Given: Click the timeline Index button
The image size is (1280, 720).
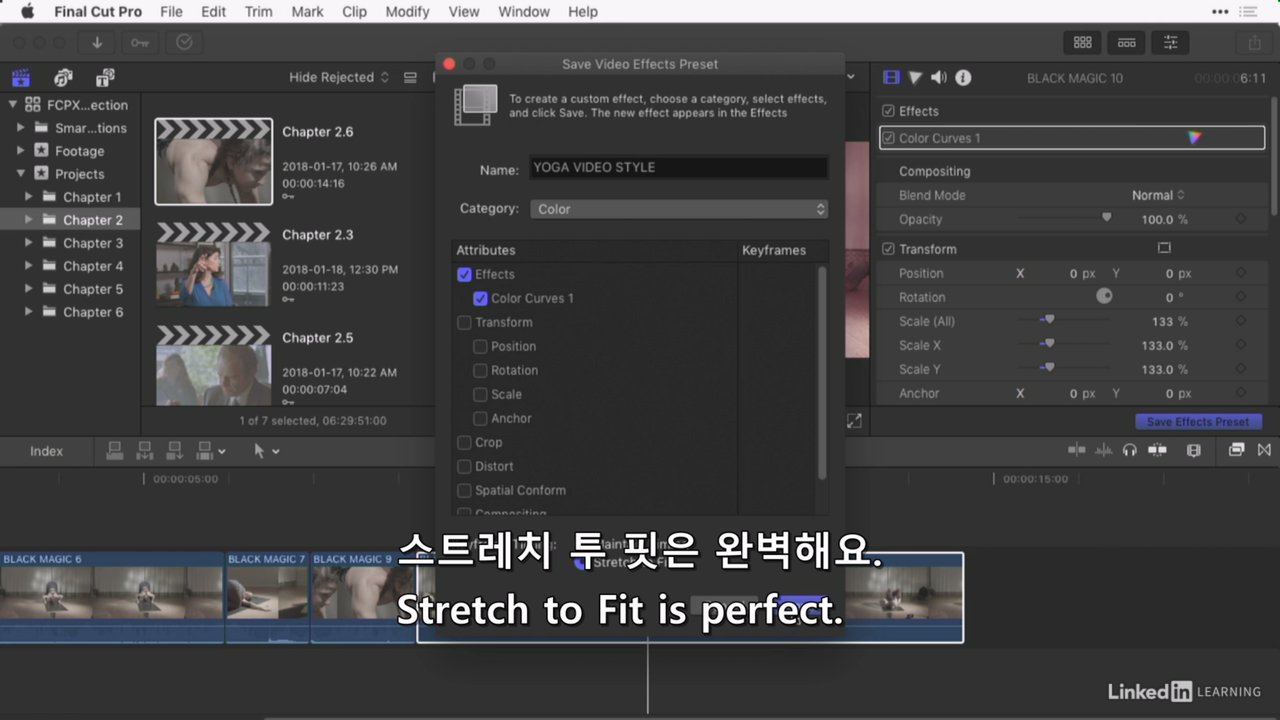Looking at the screenshot, I should [46, 451].
